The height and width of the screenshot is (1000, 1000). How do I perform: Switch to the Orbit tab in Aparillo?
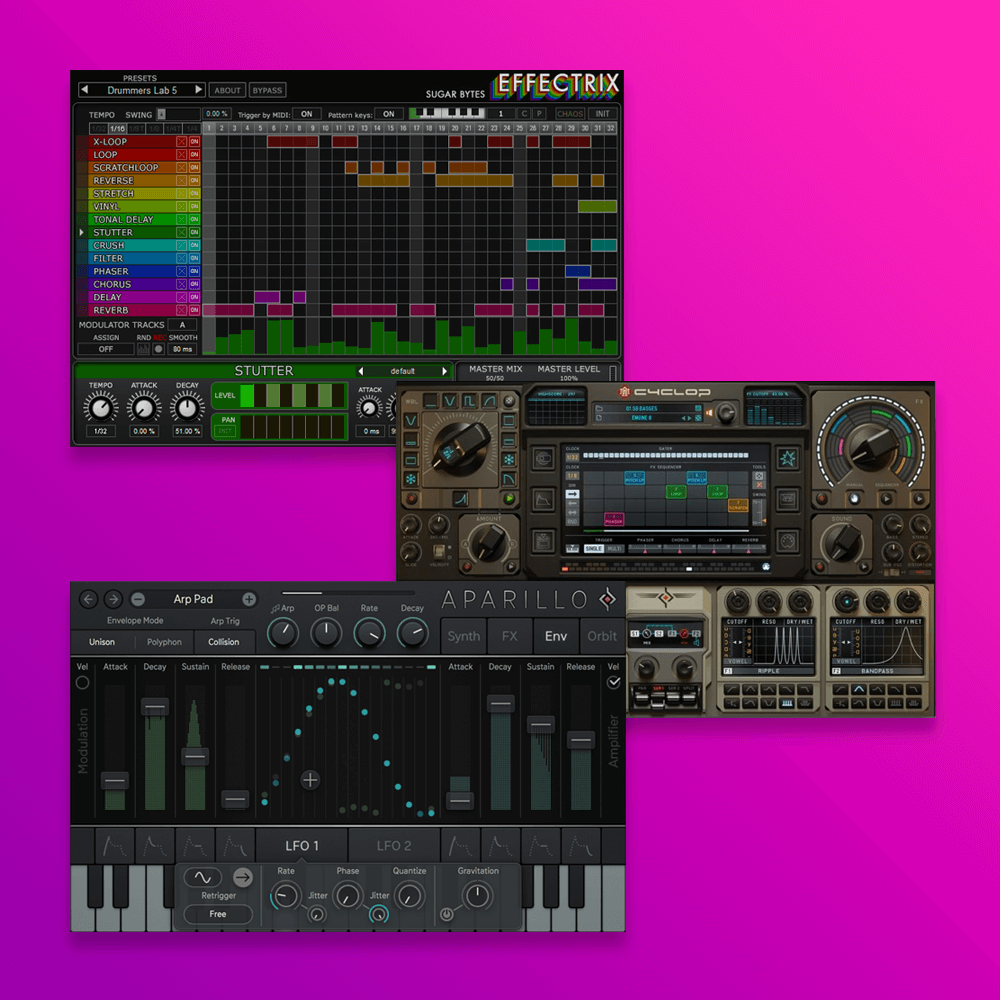click(x=602, y=636)
